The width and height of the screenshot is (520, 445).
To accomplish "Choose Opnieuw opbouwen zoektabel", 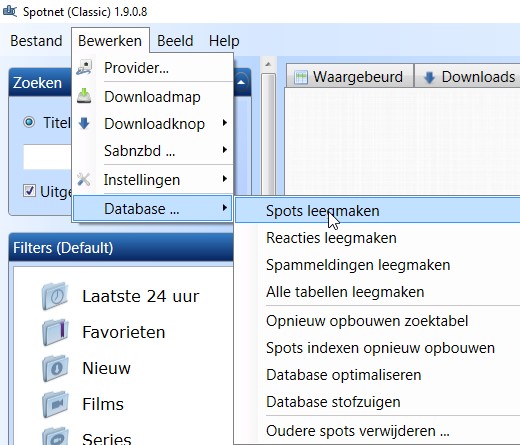I will (x=378, y=321).
